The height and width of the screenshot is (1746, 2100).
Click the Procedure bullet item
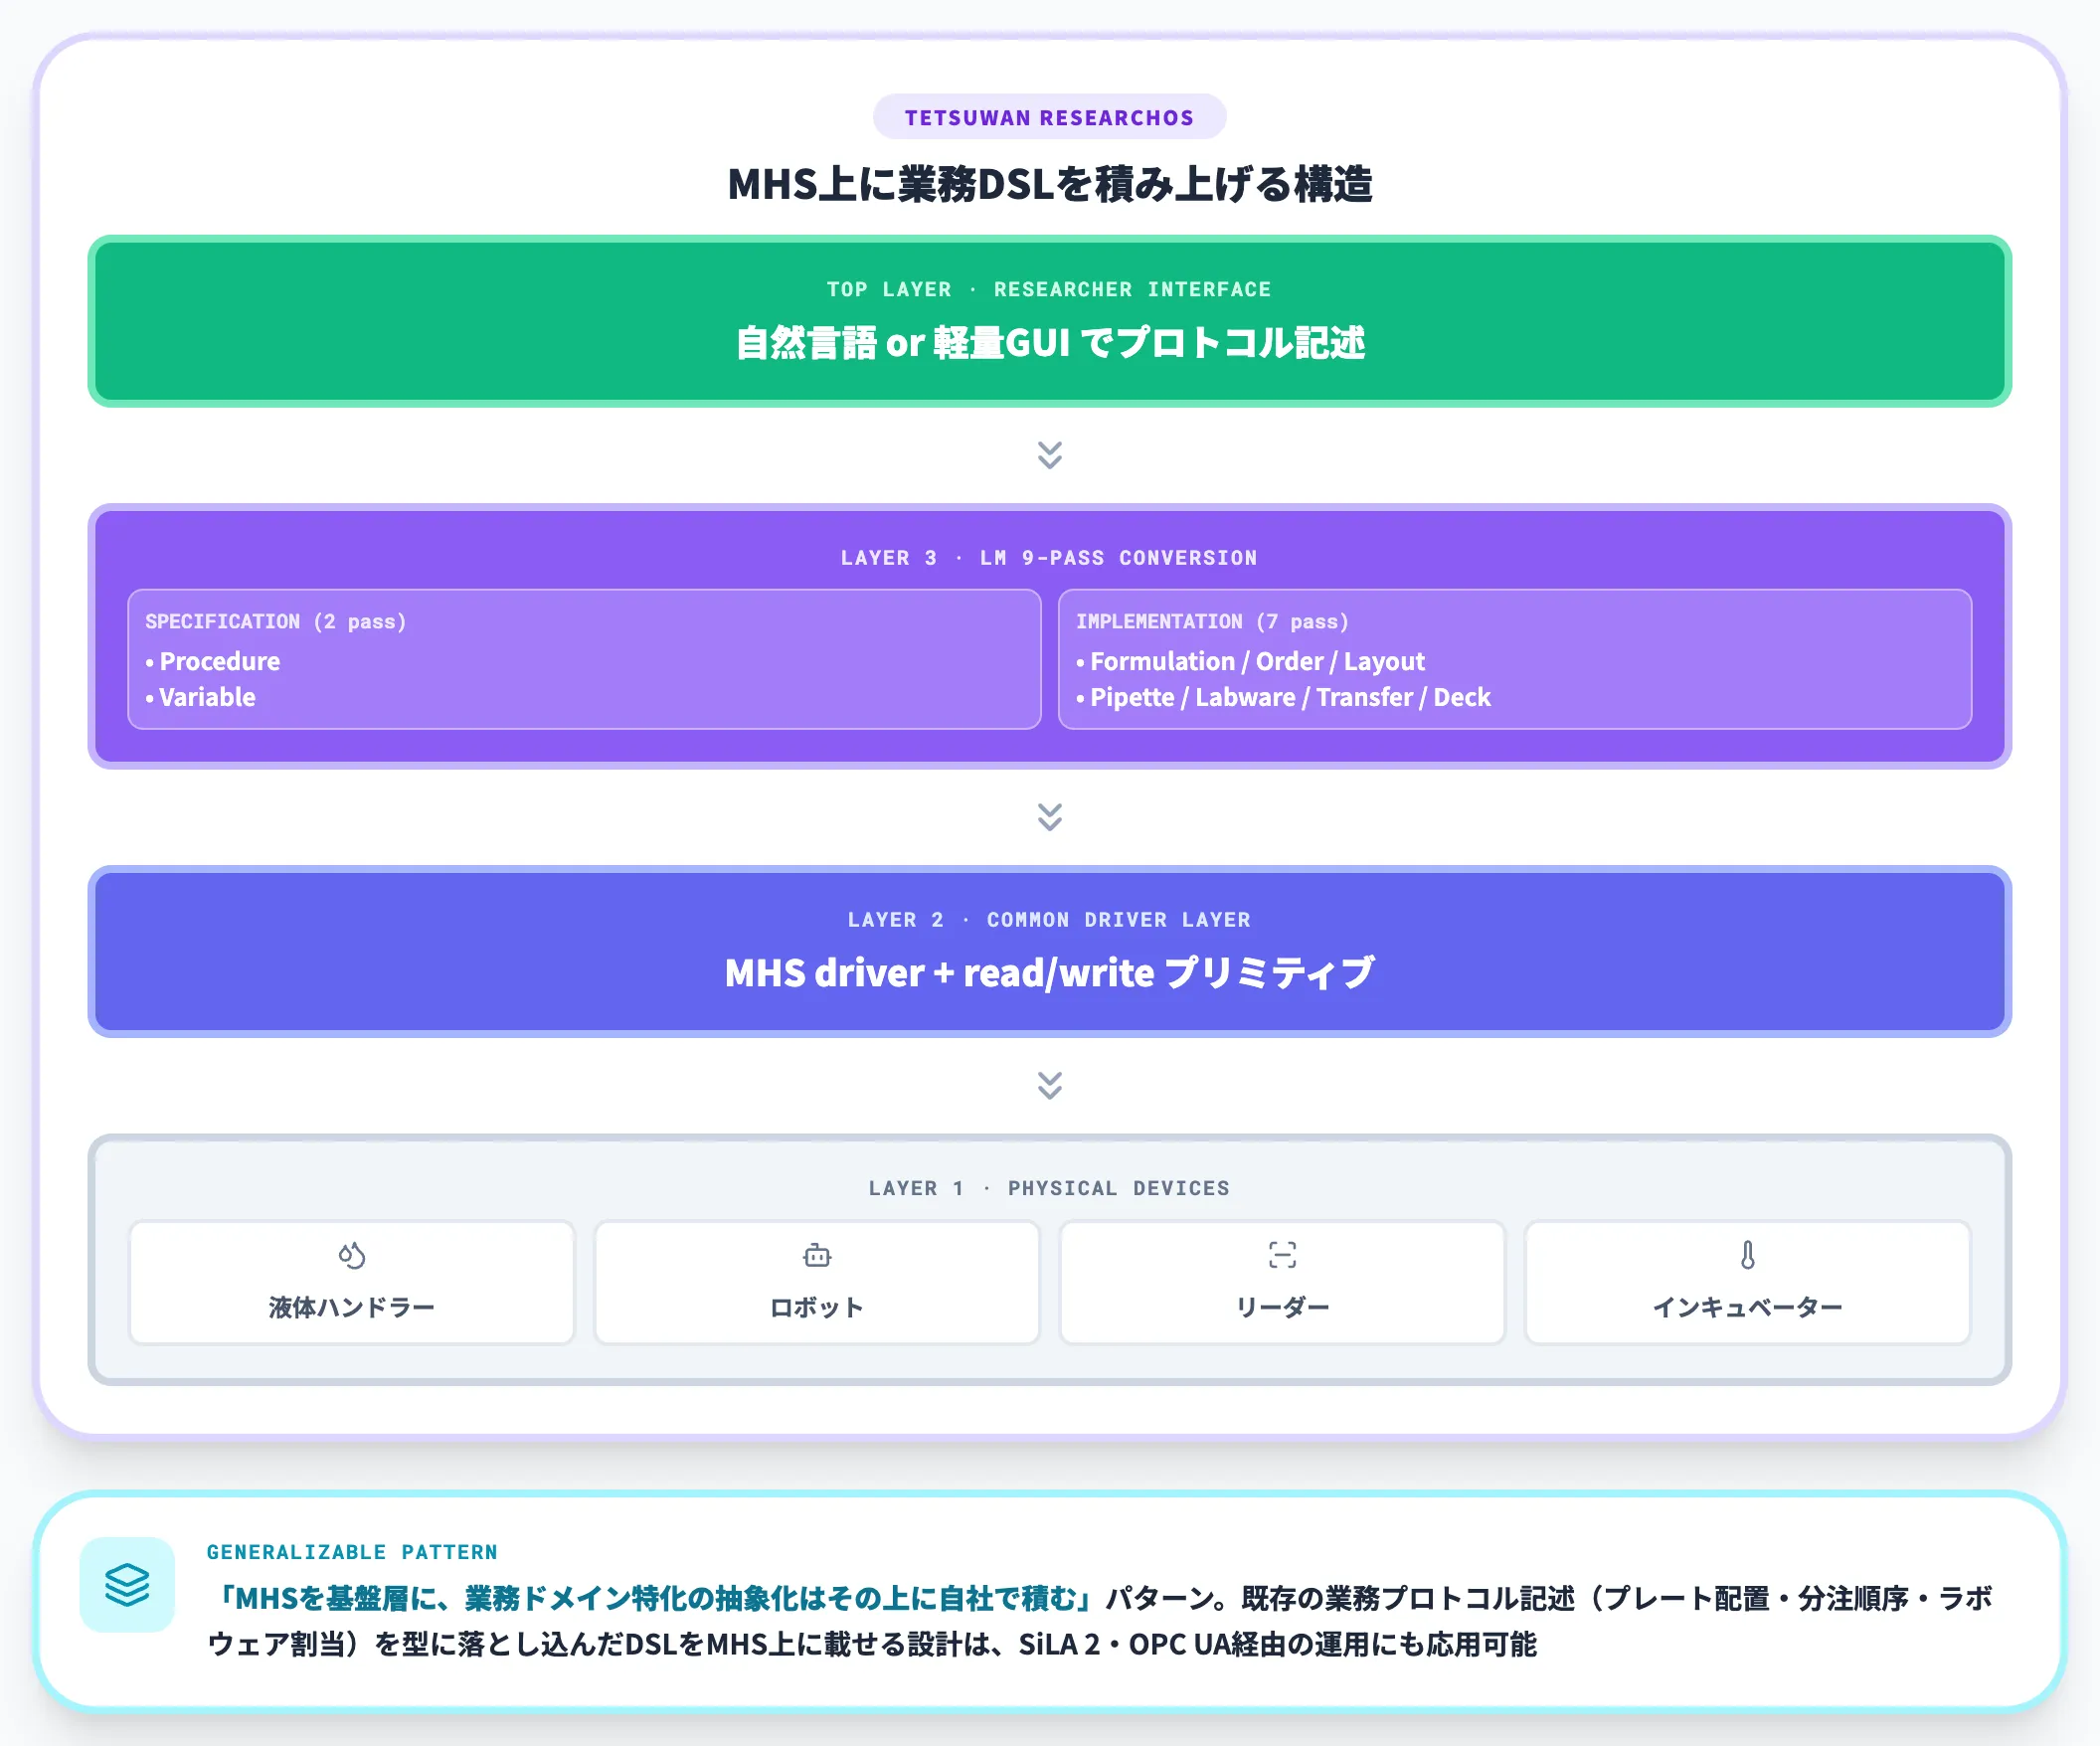click(213, 661)
